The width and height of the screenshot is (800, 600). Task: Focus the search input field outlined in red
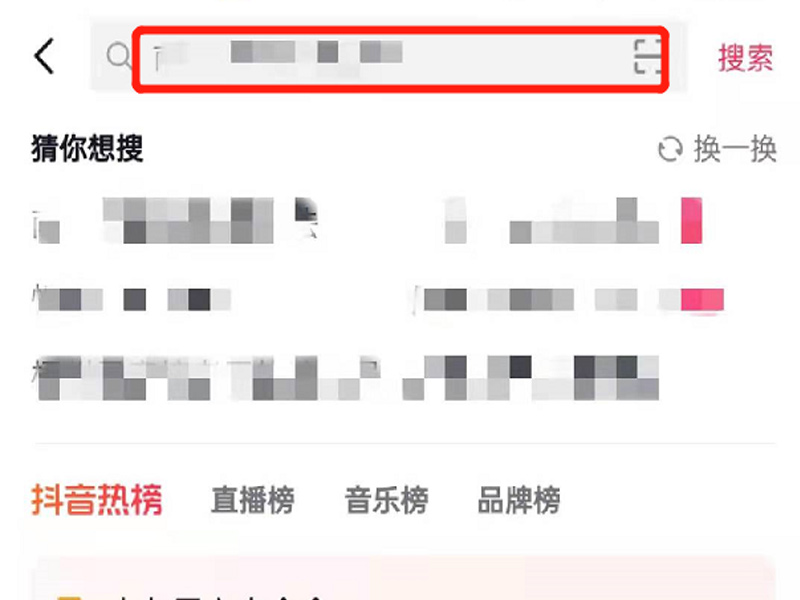[401, 60]
